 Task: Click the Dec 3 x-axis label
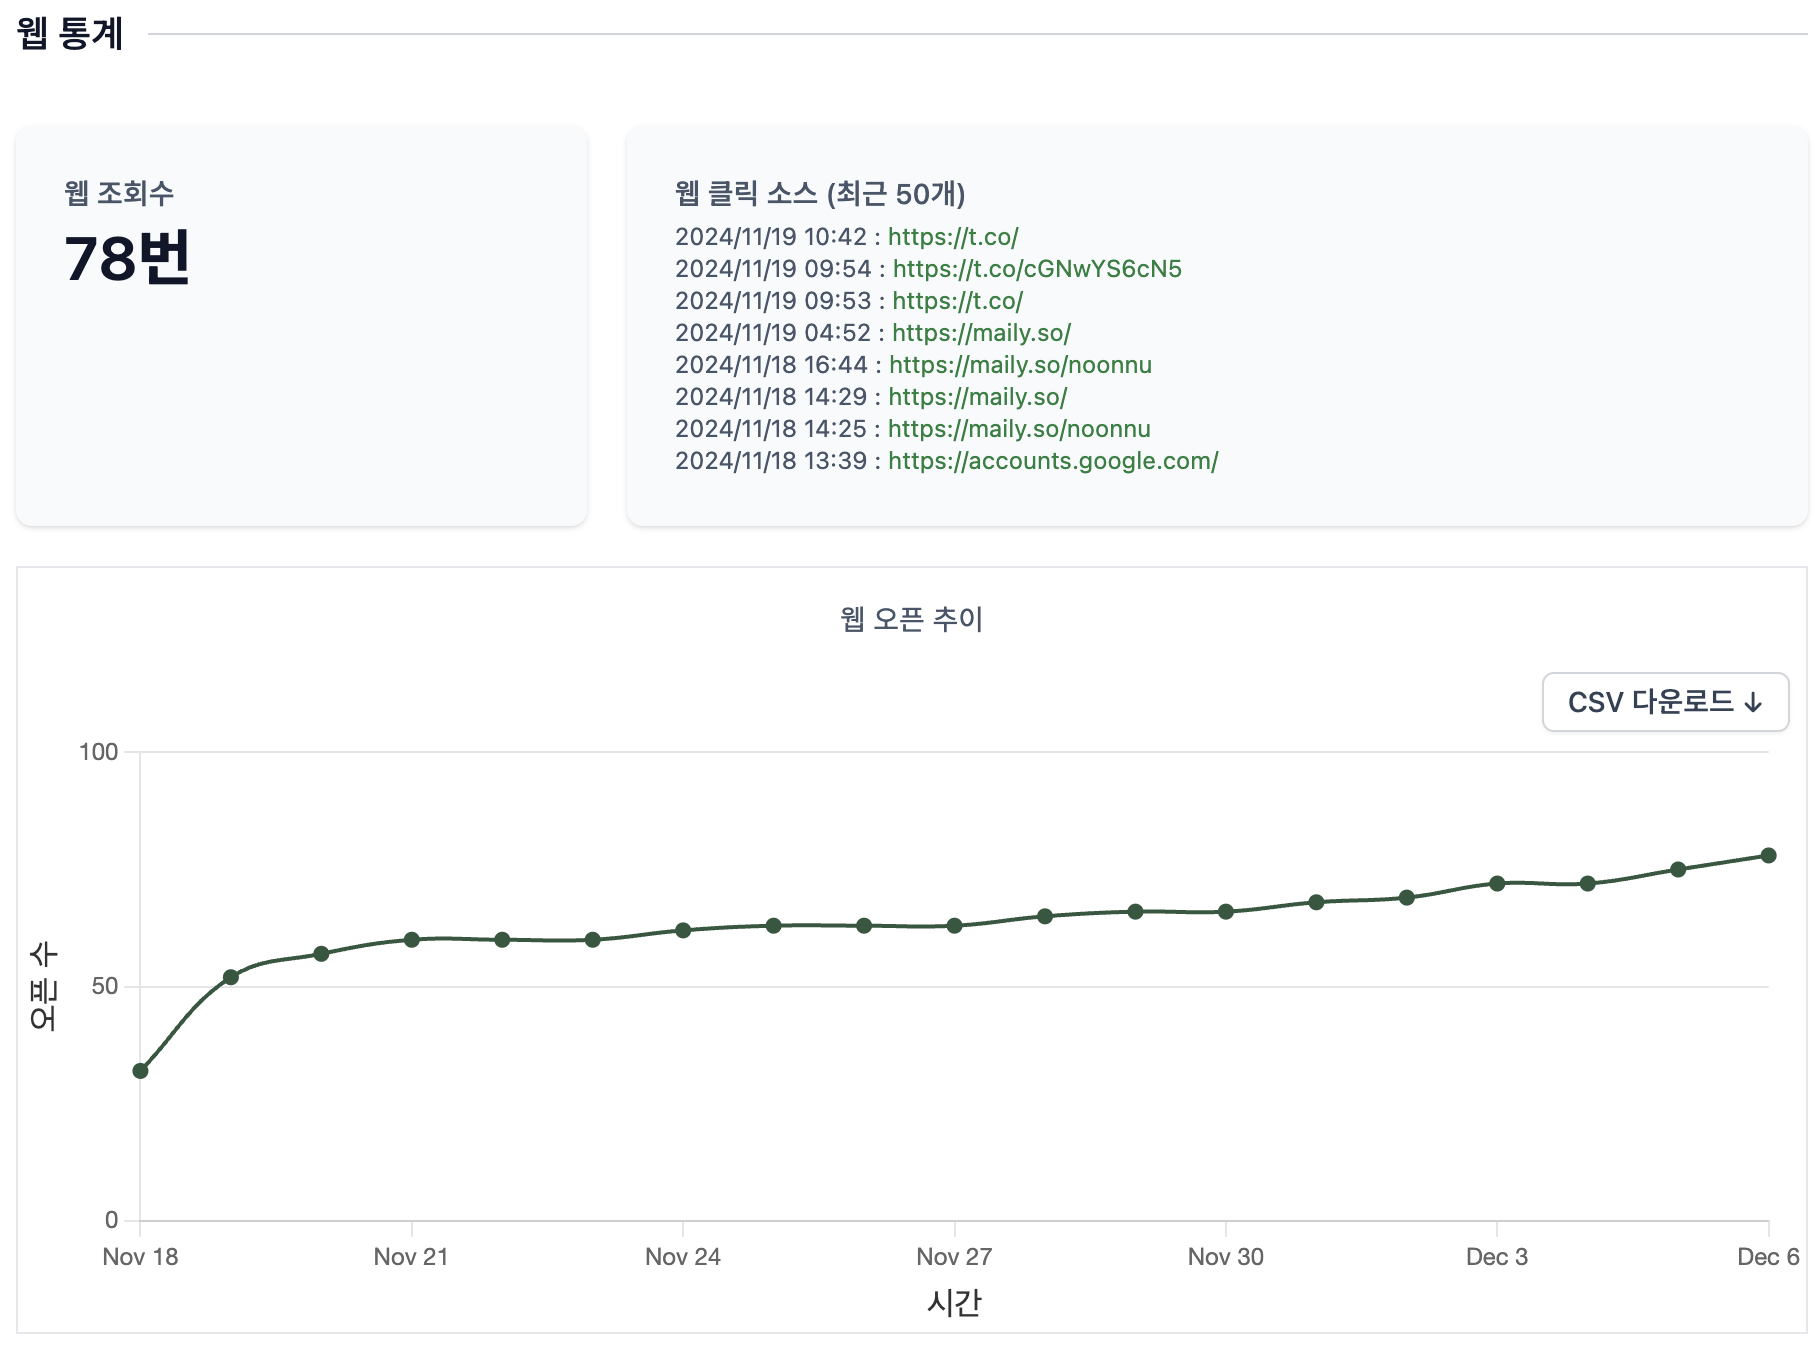(1497, 1257)
